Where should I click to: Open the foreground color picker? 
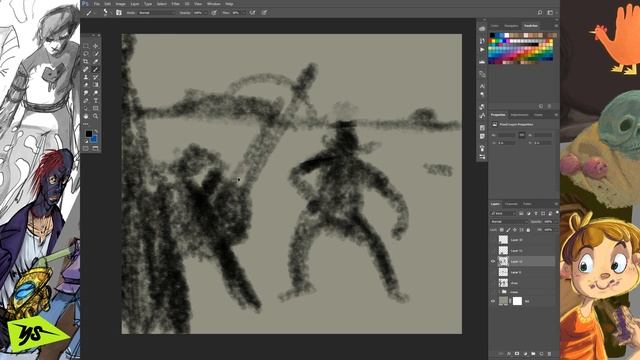[89, 134]
